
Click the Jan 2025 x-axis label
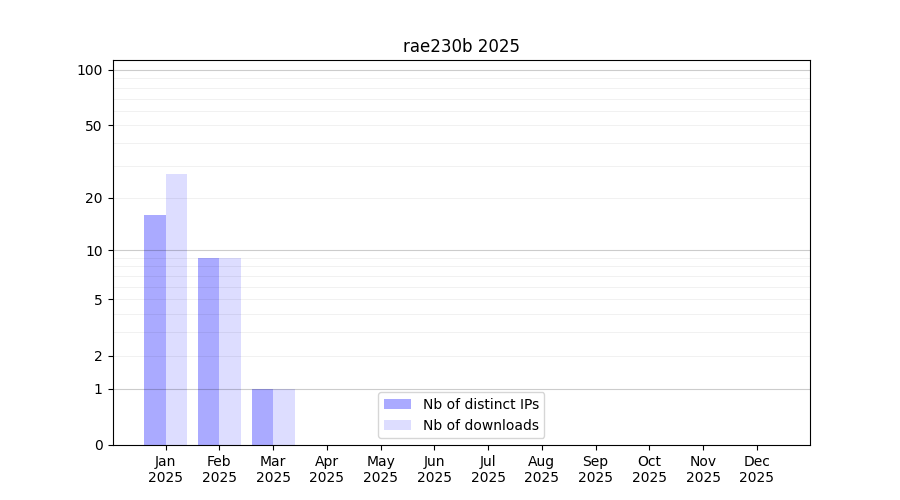(165, 469)
